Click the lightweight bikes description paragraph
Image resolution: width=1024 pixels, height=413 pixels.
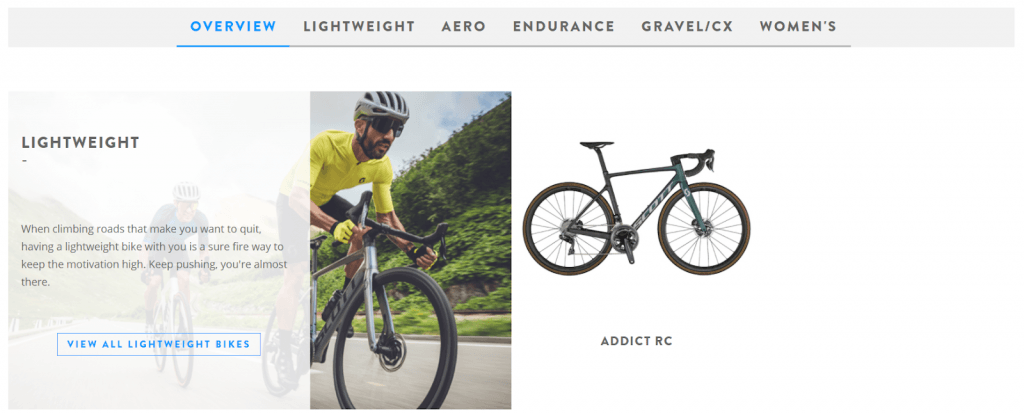(x=154, y=256)
